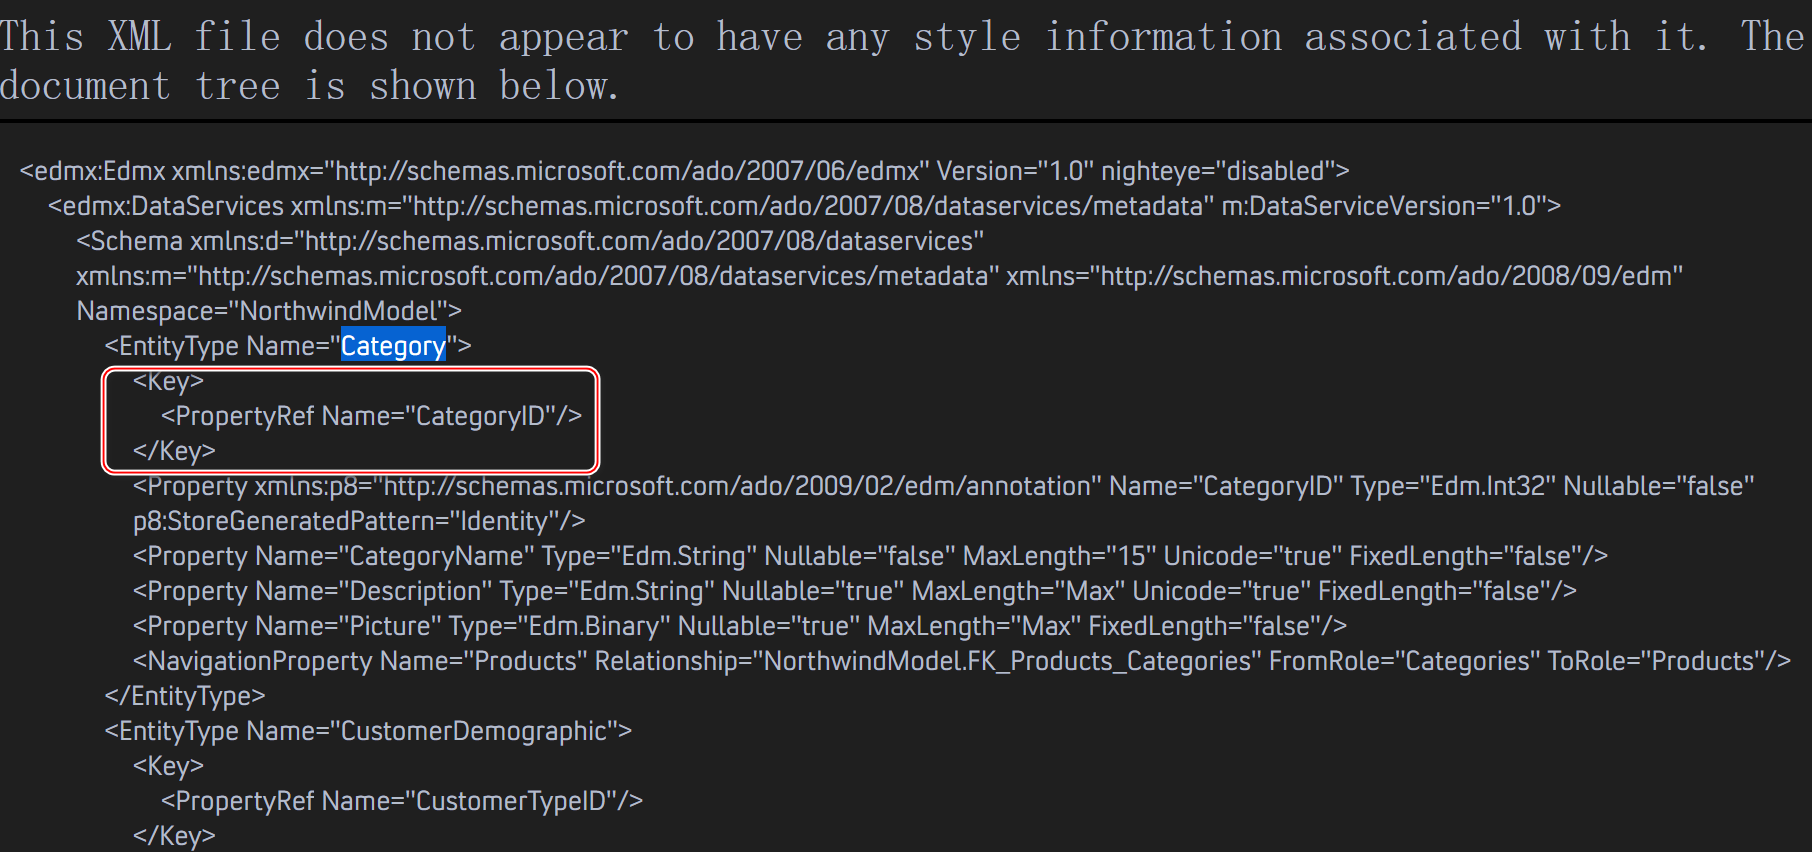
Task: Click the edmx:Edmx root element line
Action: tap(684, 171)
